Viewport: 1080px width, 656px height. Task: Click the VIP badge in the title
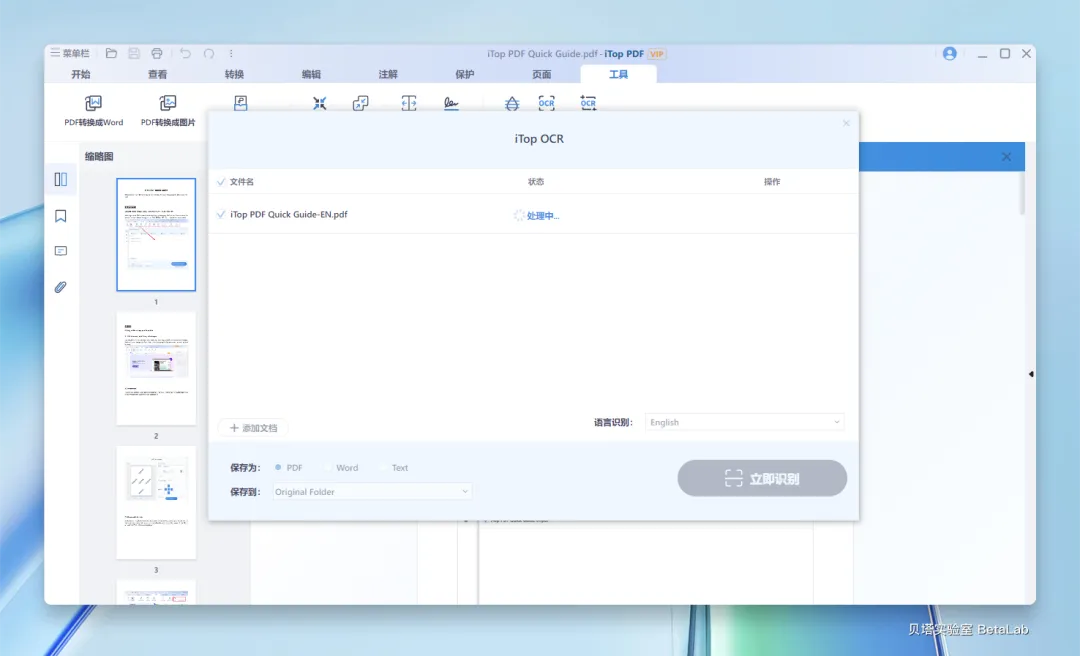click(656, 54)
